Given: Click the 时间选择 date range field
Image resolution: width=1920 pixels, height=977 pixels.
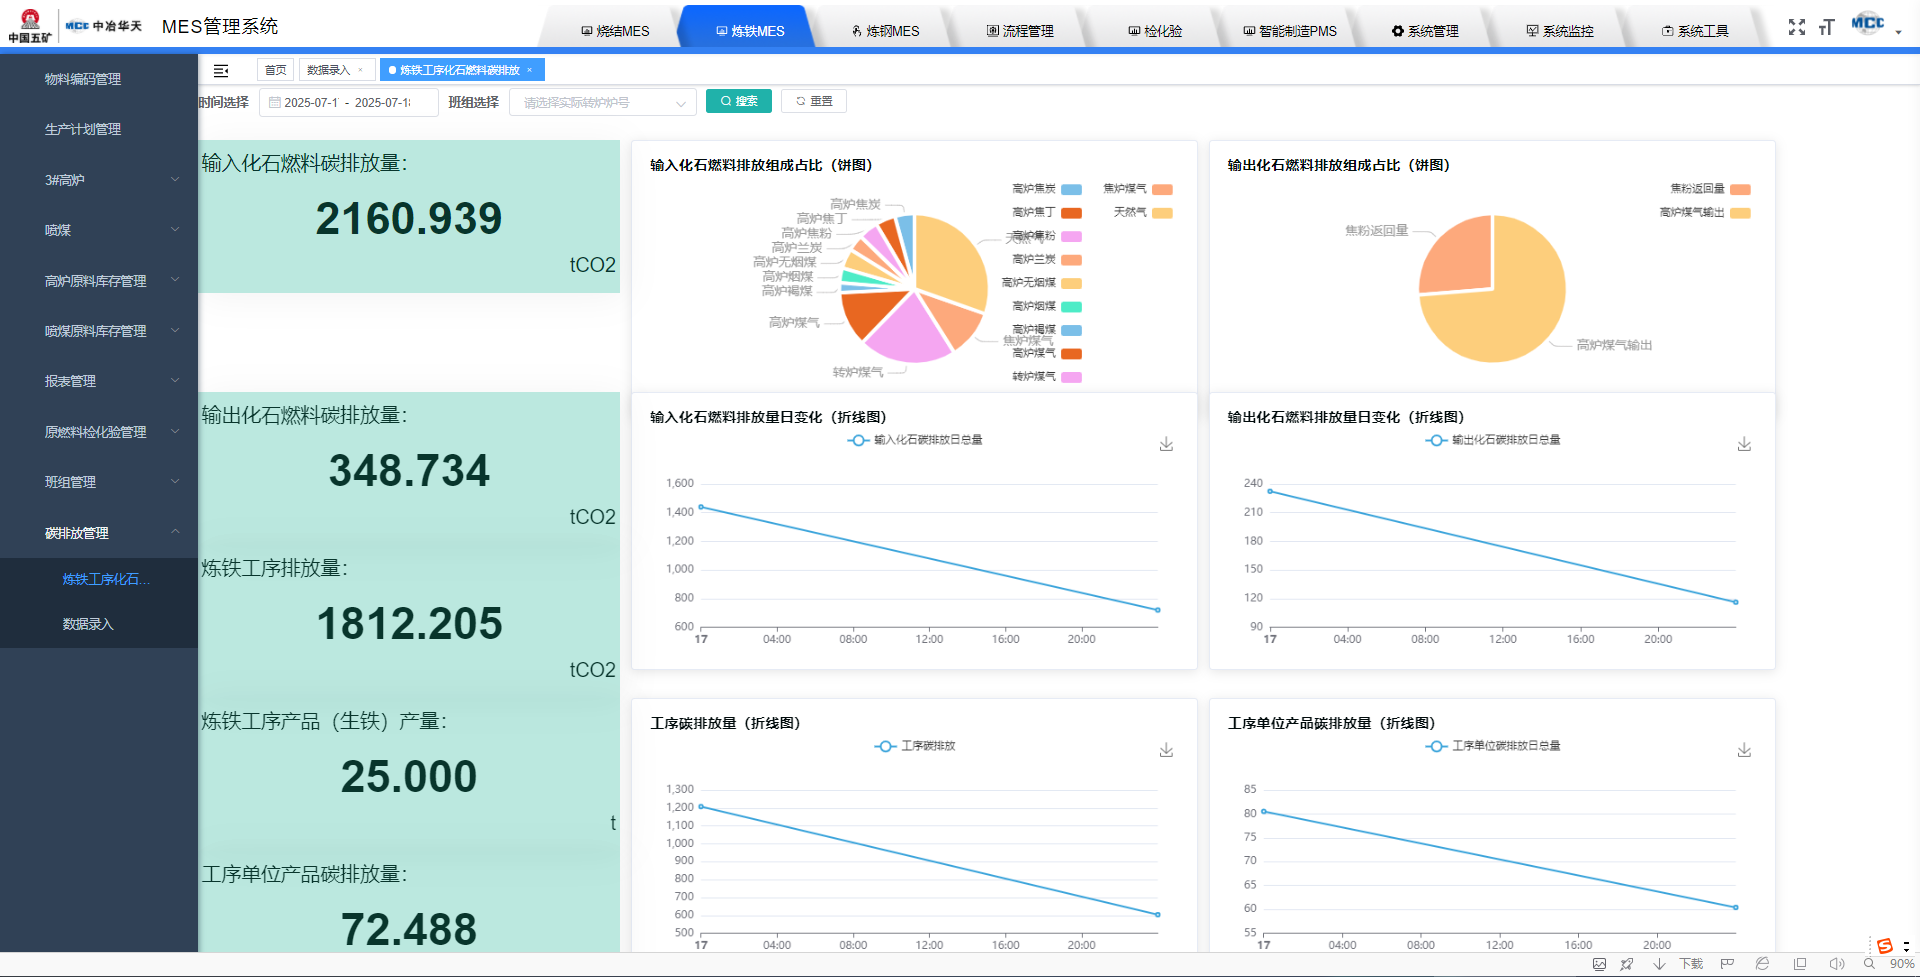Looking at the screenshot, I should (348, 102).
